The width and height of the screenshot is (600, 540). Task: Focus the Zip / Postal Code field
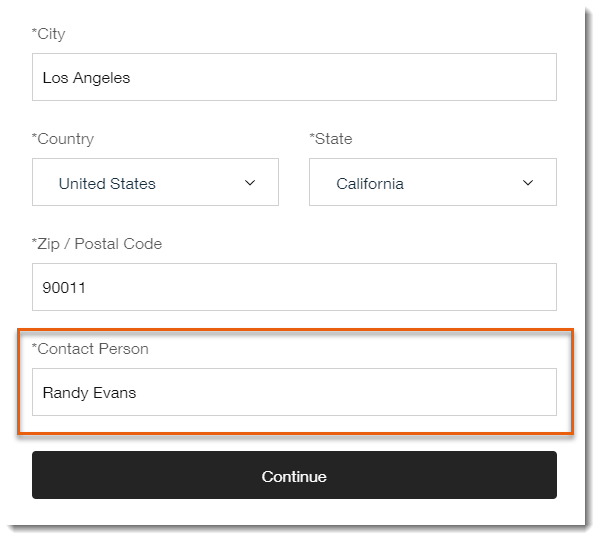294,287
